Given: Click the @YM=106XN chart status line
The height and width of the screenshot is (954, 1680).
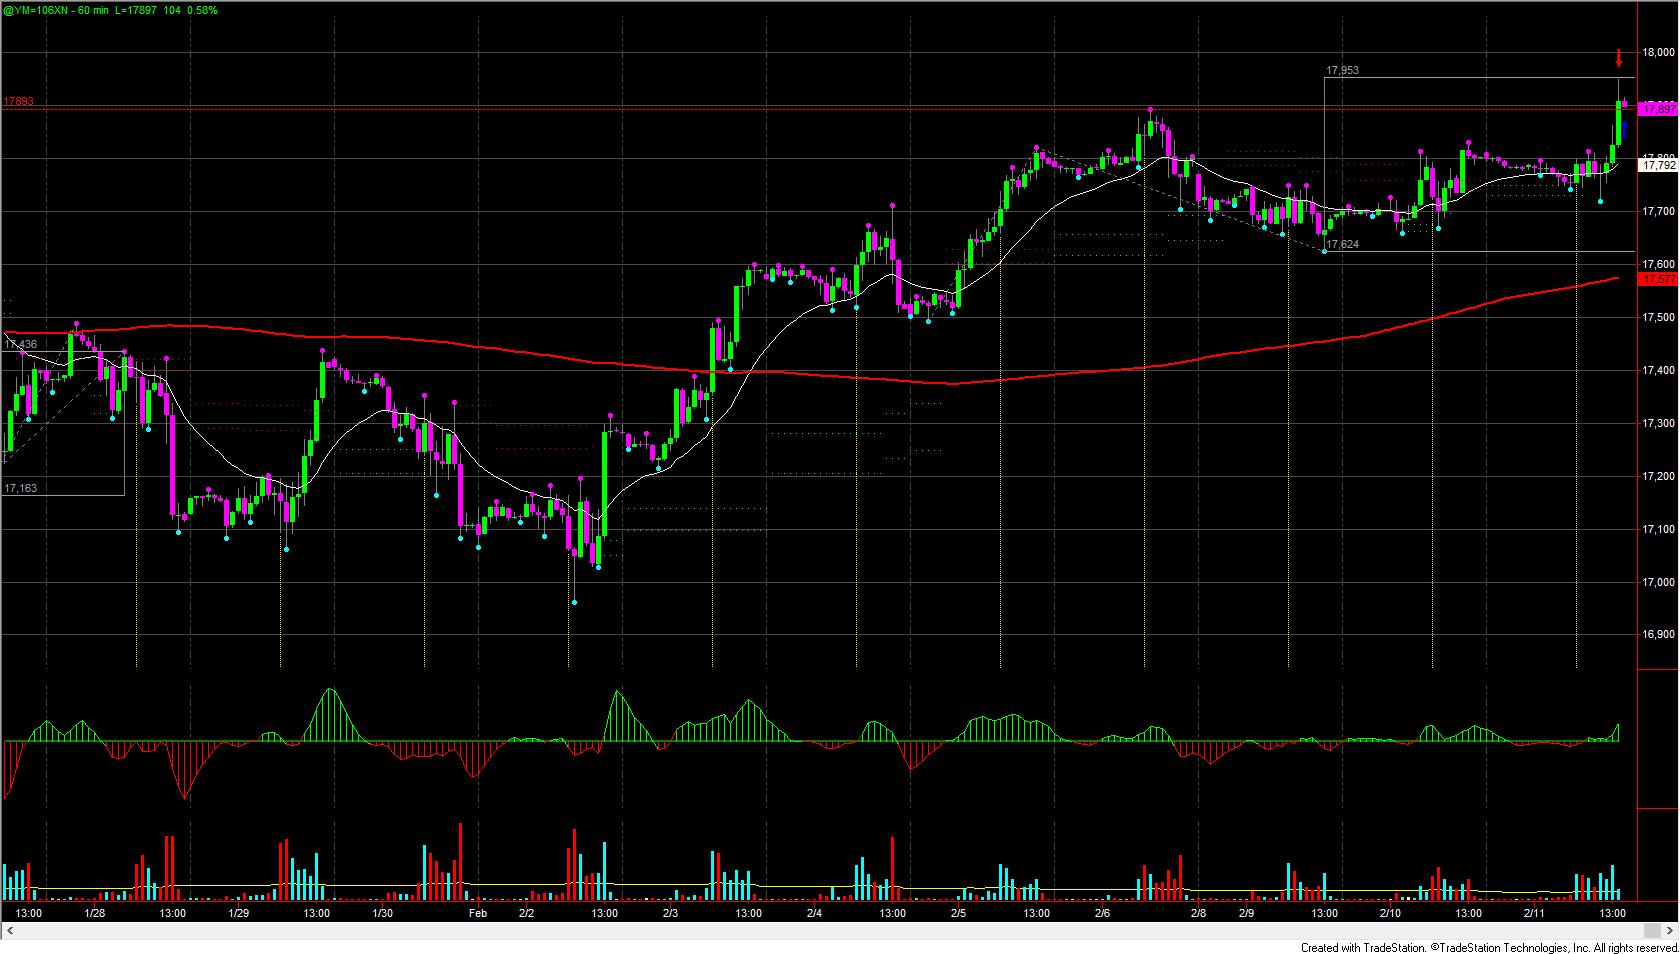Looking at the screenshot, I should pyautogui.click(x=112, y=9).
